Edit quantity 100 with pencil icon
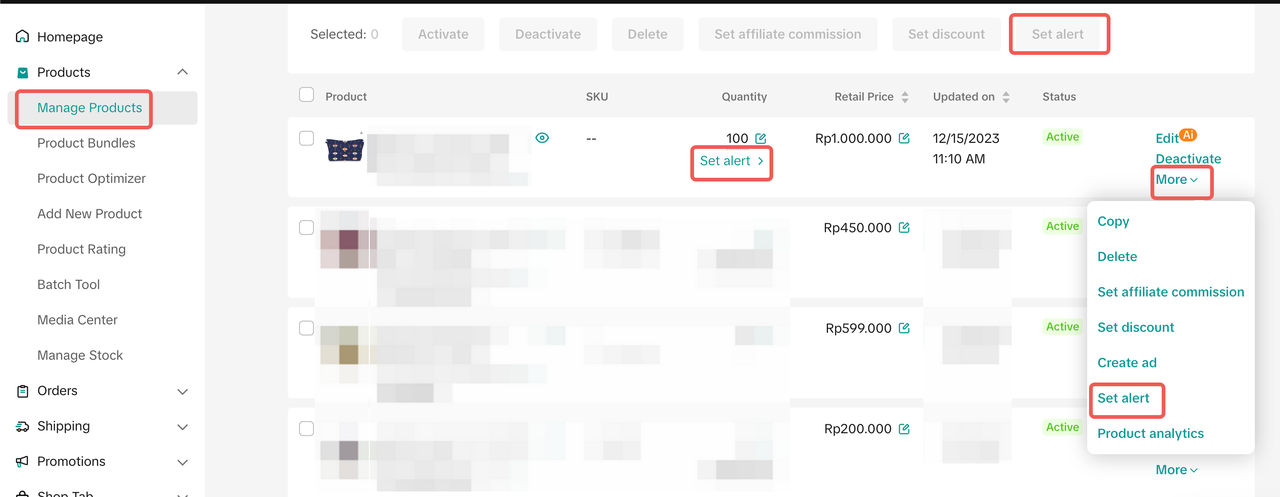 761,139
